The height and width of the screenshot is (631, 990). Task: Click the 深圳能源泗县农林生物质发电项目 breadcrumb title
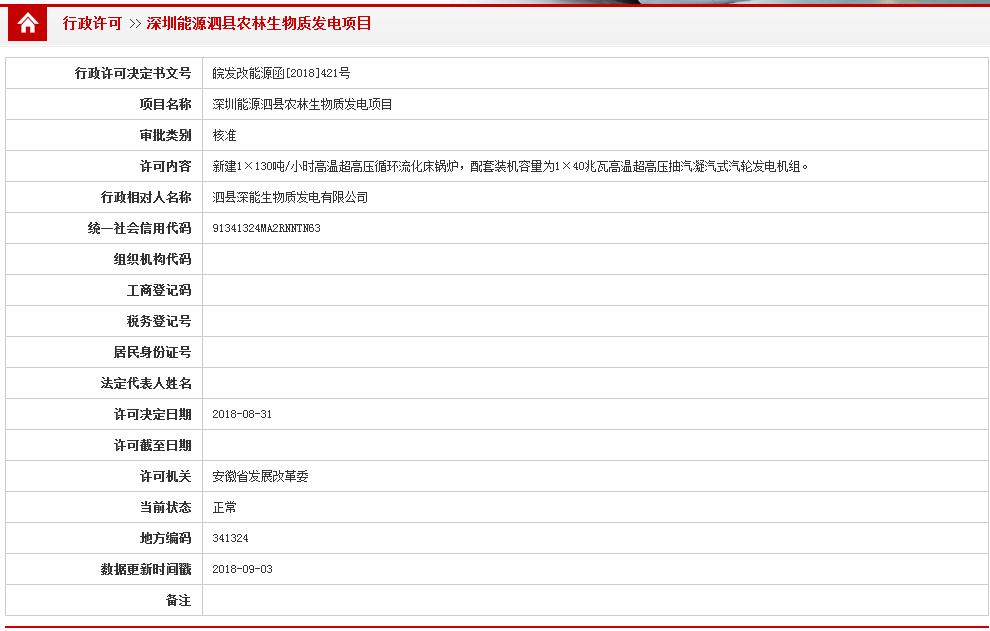click(259, 23)
